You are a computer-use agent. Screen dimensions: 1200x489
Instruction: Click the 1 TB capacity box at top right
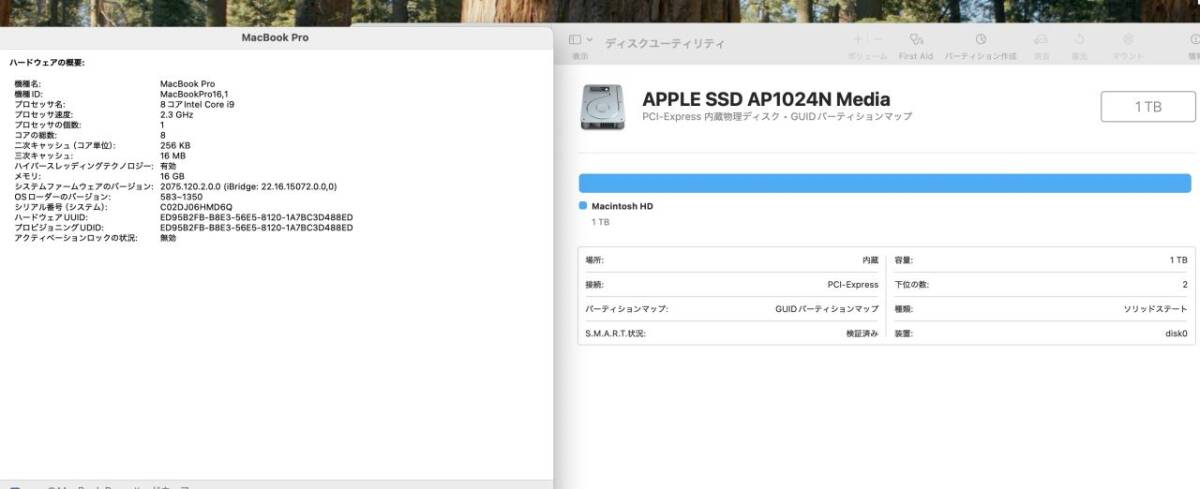pos(1148,107)
